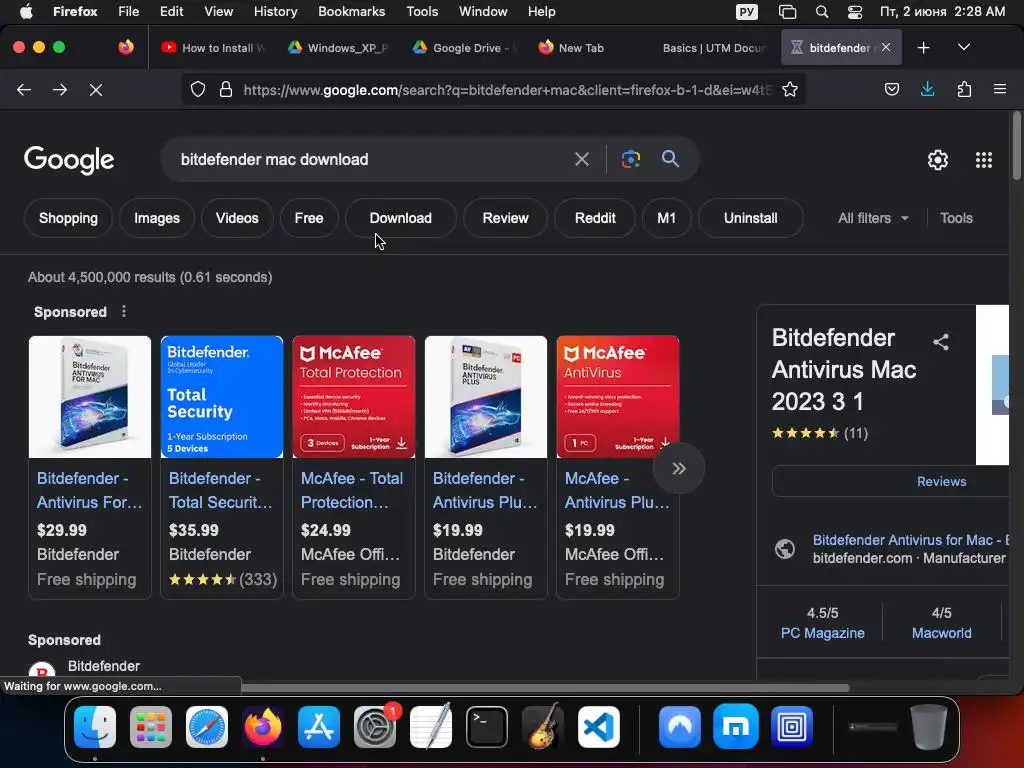Screen dimensions: 1024x768
Task: Submit search using magnifier icon
Action: pos(670,159)
